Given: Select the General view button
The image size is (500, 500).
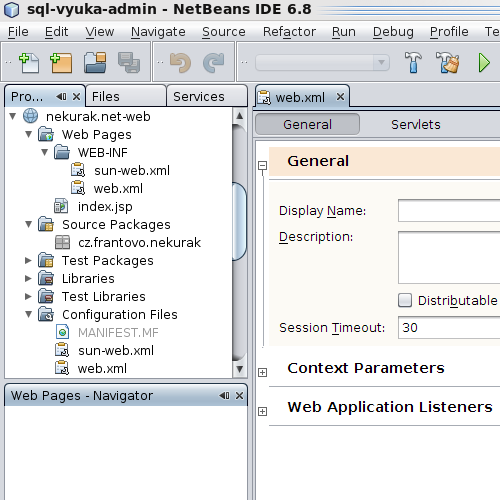Looking at the screenshot, I should pos(307,124).
